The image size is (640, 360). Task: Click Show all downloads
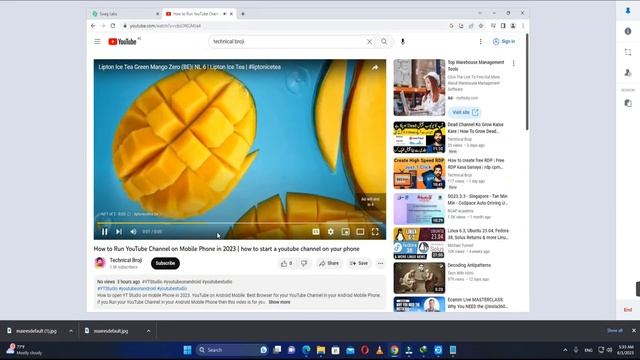(x=615, y=331)
